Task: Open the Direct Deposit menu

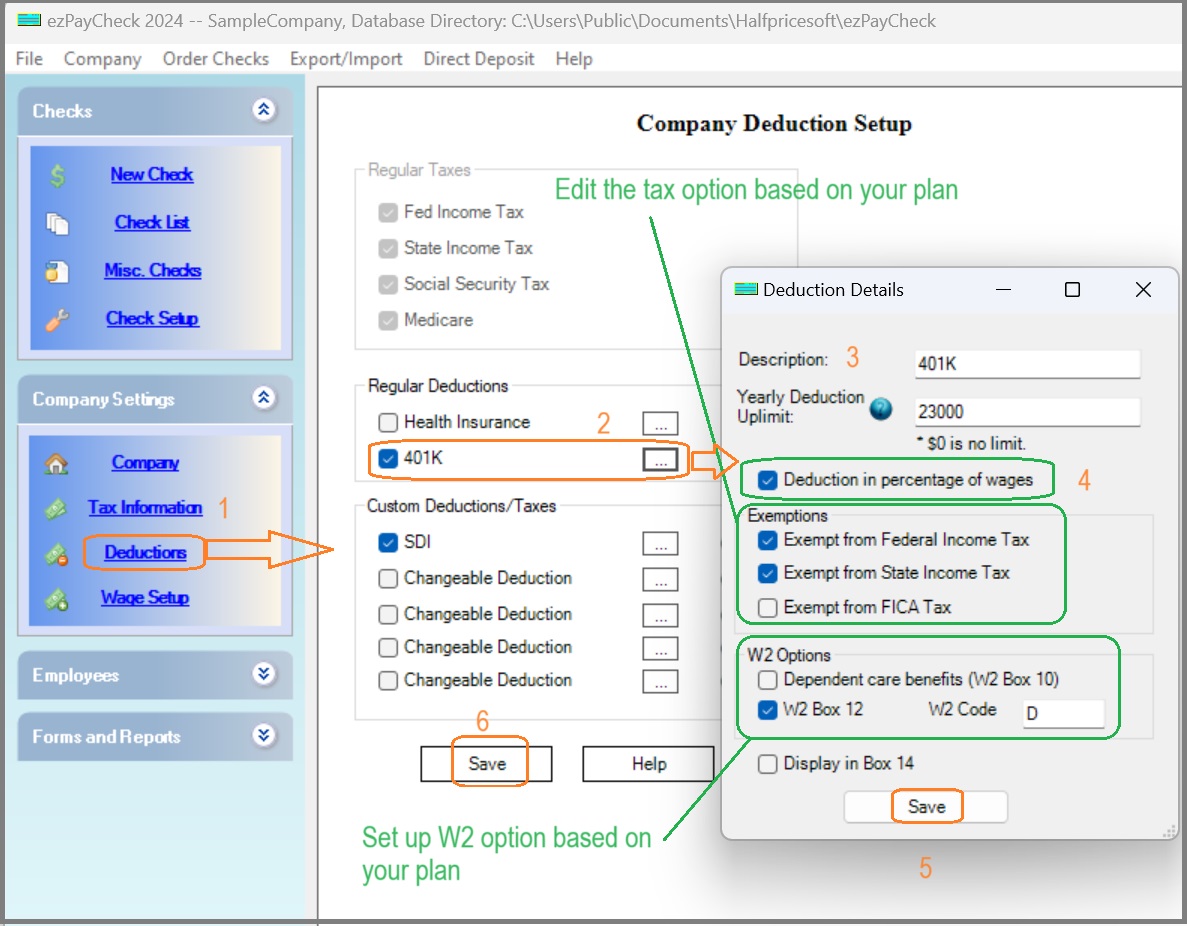Action: pyautogui.click(x=479, y=59)
